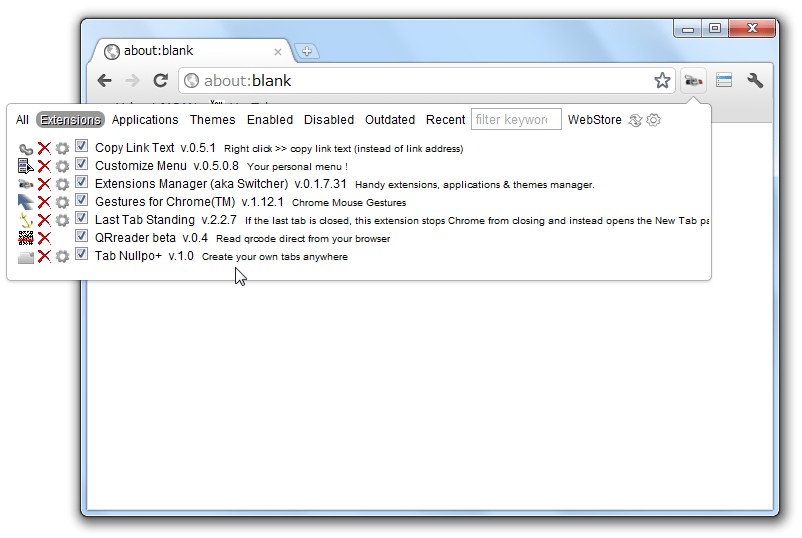Reload the page
Screen dimensions: 802x538
161,80
